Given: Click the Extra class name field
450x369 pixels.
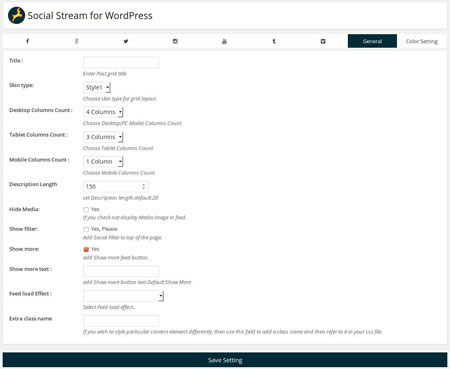Looking at the screenshot, I should (121, 321).
